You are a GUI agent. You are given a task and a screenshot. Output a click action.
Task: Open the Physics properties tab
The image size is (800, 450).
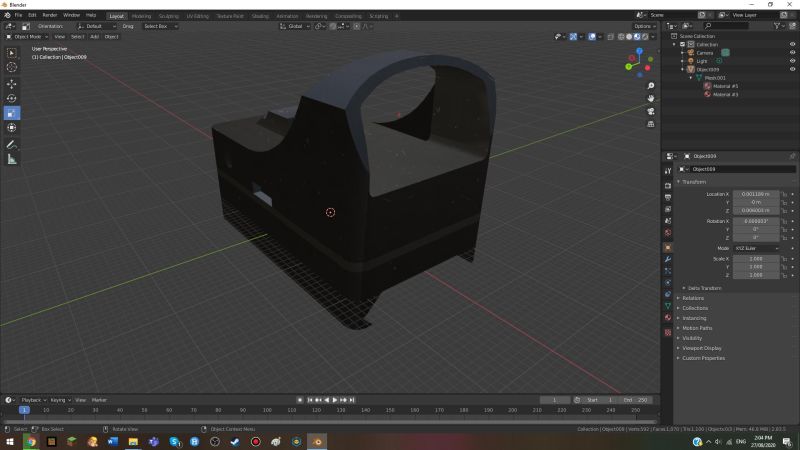[x=668, y=283]
